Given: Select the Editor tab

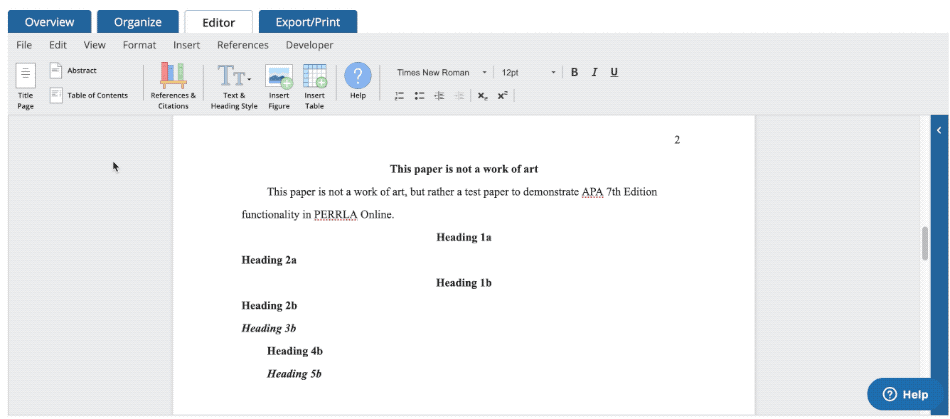Looking at the screenshot, I should 219,22.
